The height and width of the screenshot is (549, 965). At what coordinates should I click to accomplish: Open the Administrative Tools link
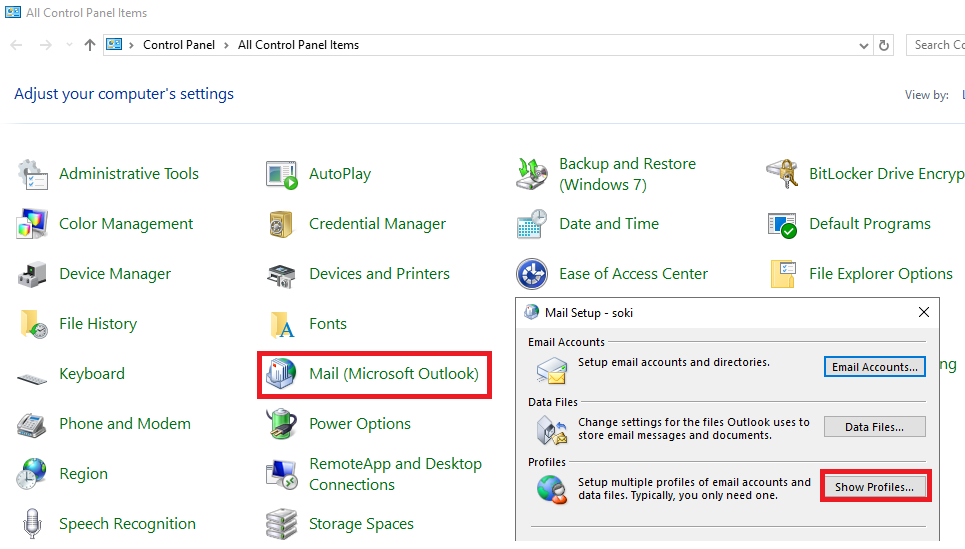pos(129,174)
